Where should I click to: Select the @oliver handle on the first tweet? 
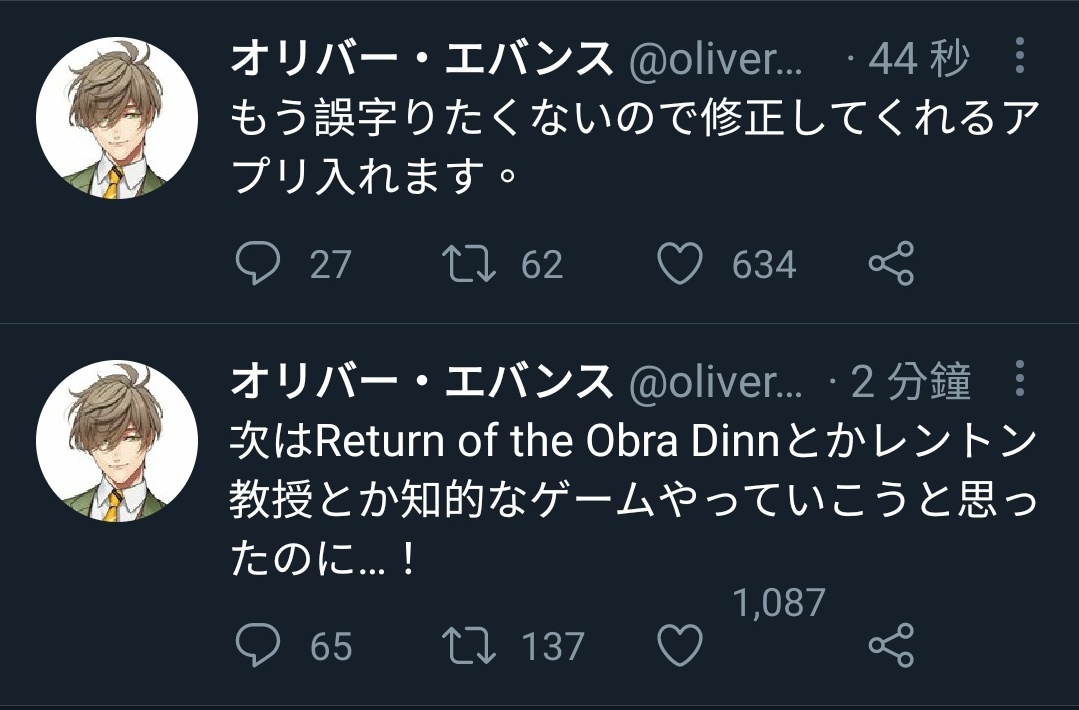pyautogui.click(x=716, y=61)
